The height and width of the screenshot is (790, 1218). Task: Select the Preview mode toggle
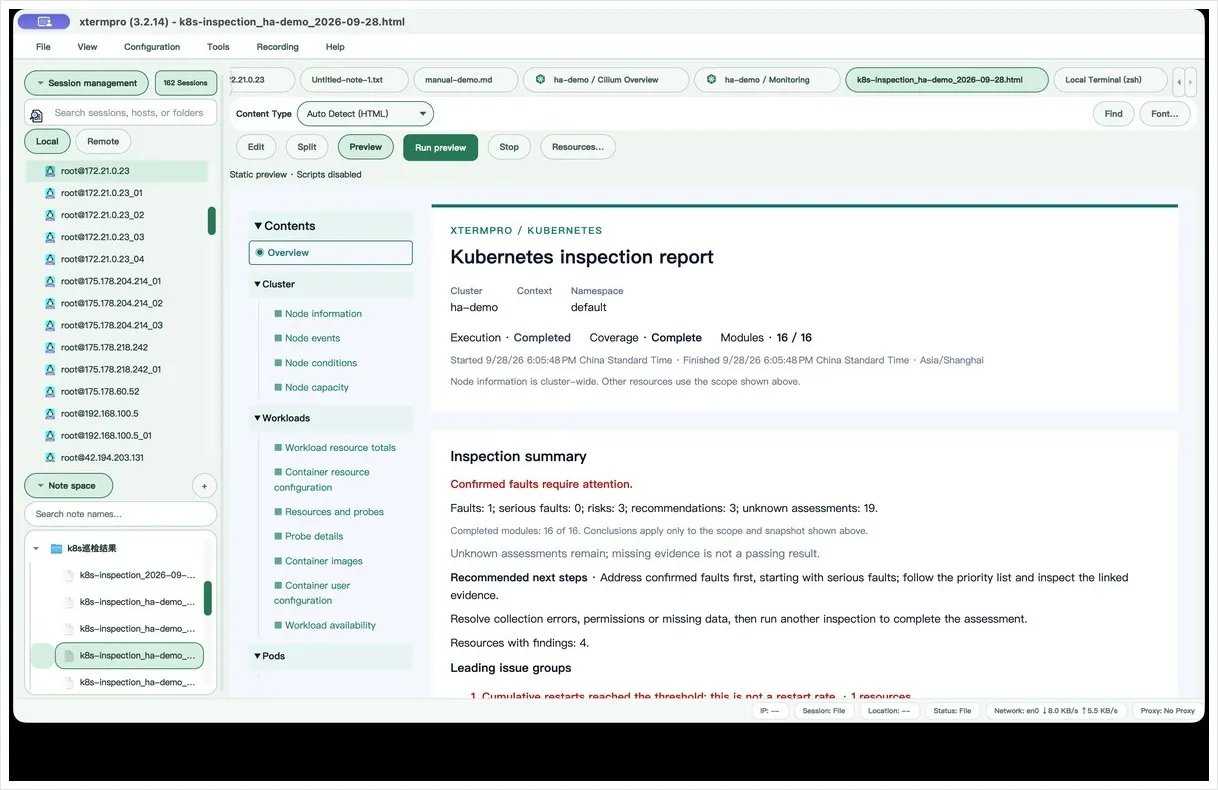click(366, 147)
